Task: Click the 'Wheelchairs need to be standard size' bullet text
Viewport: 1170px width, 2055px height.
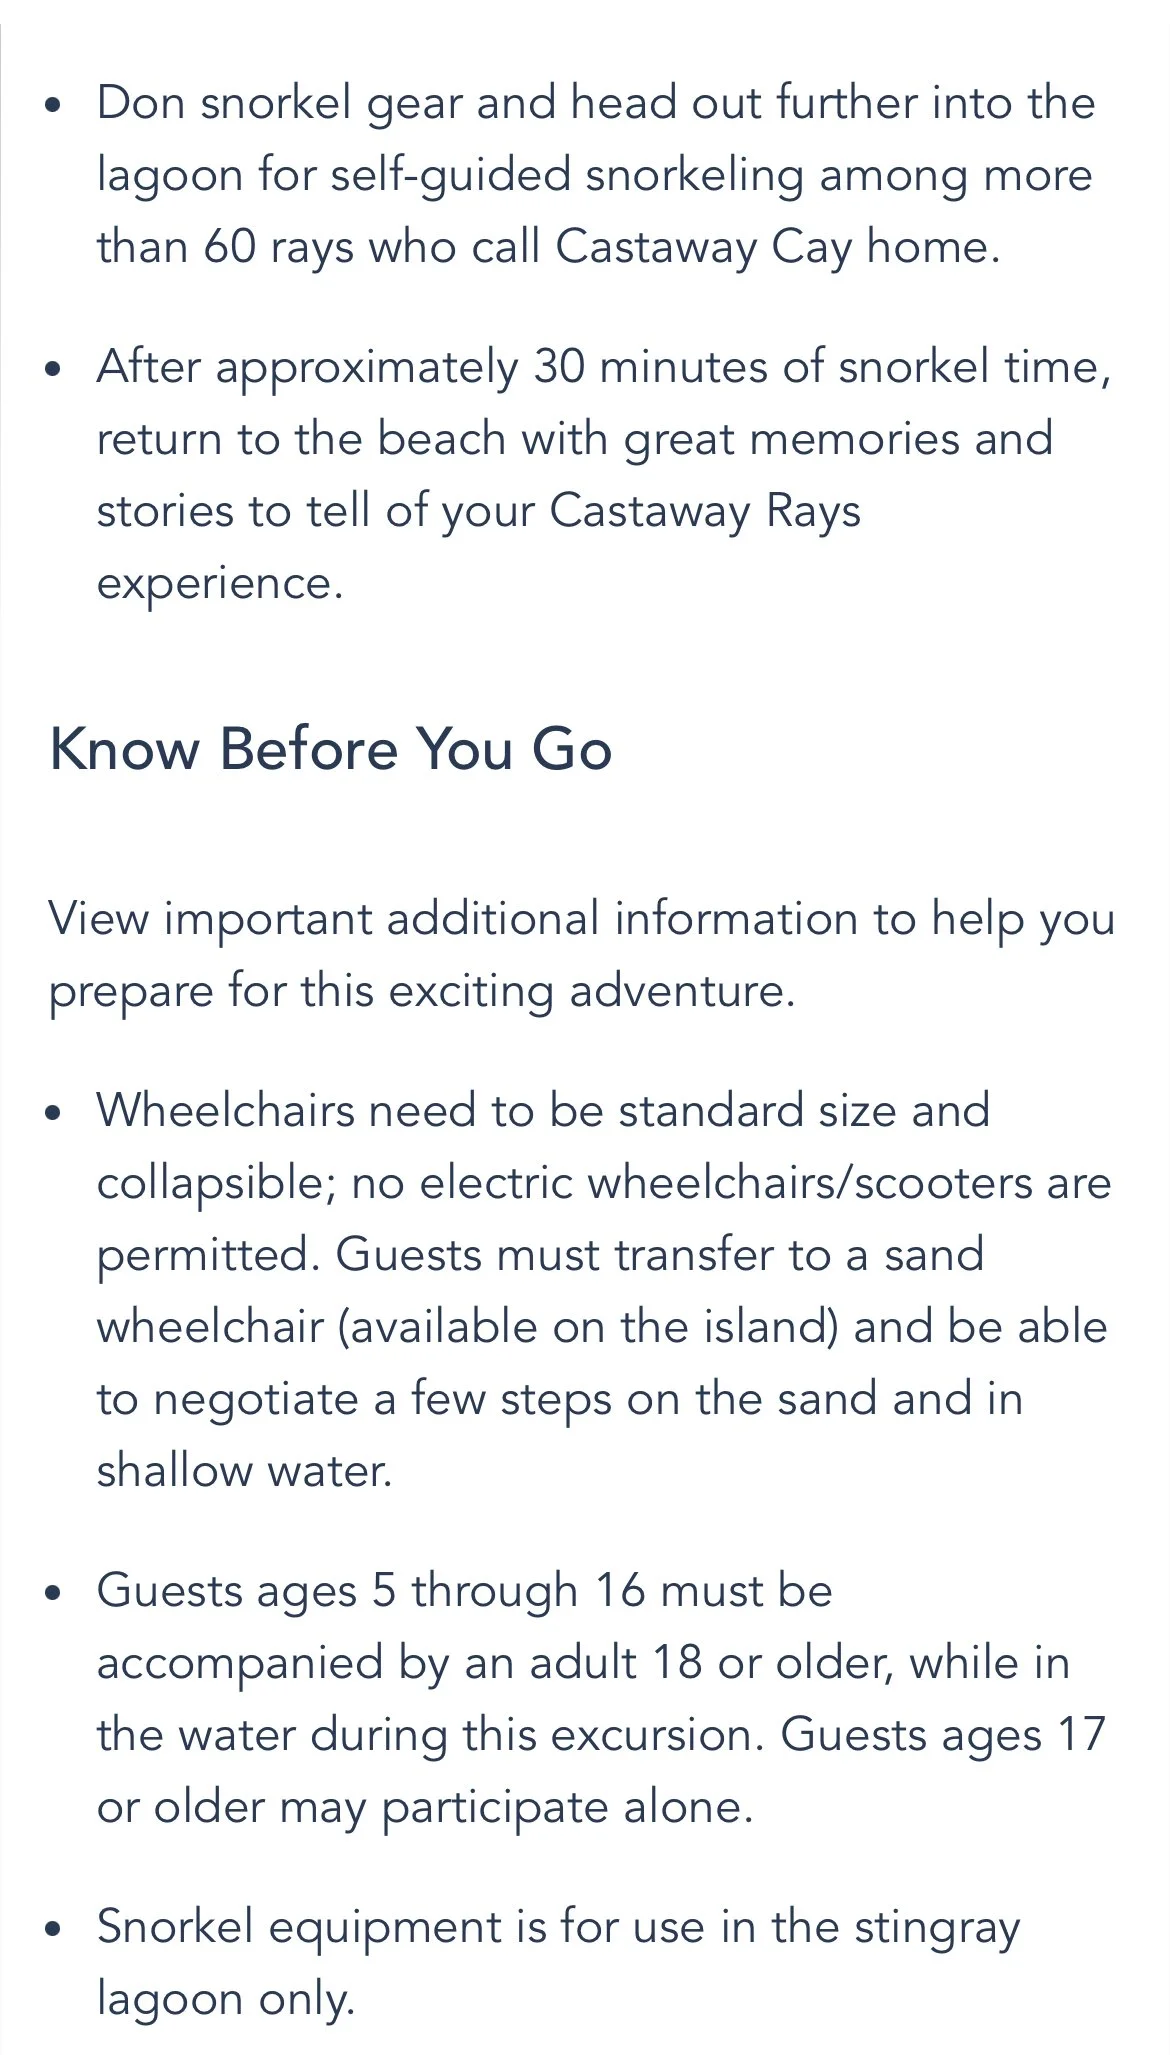Action: 604,1290
